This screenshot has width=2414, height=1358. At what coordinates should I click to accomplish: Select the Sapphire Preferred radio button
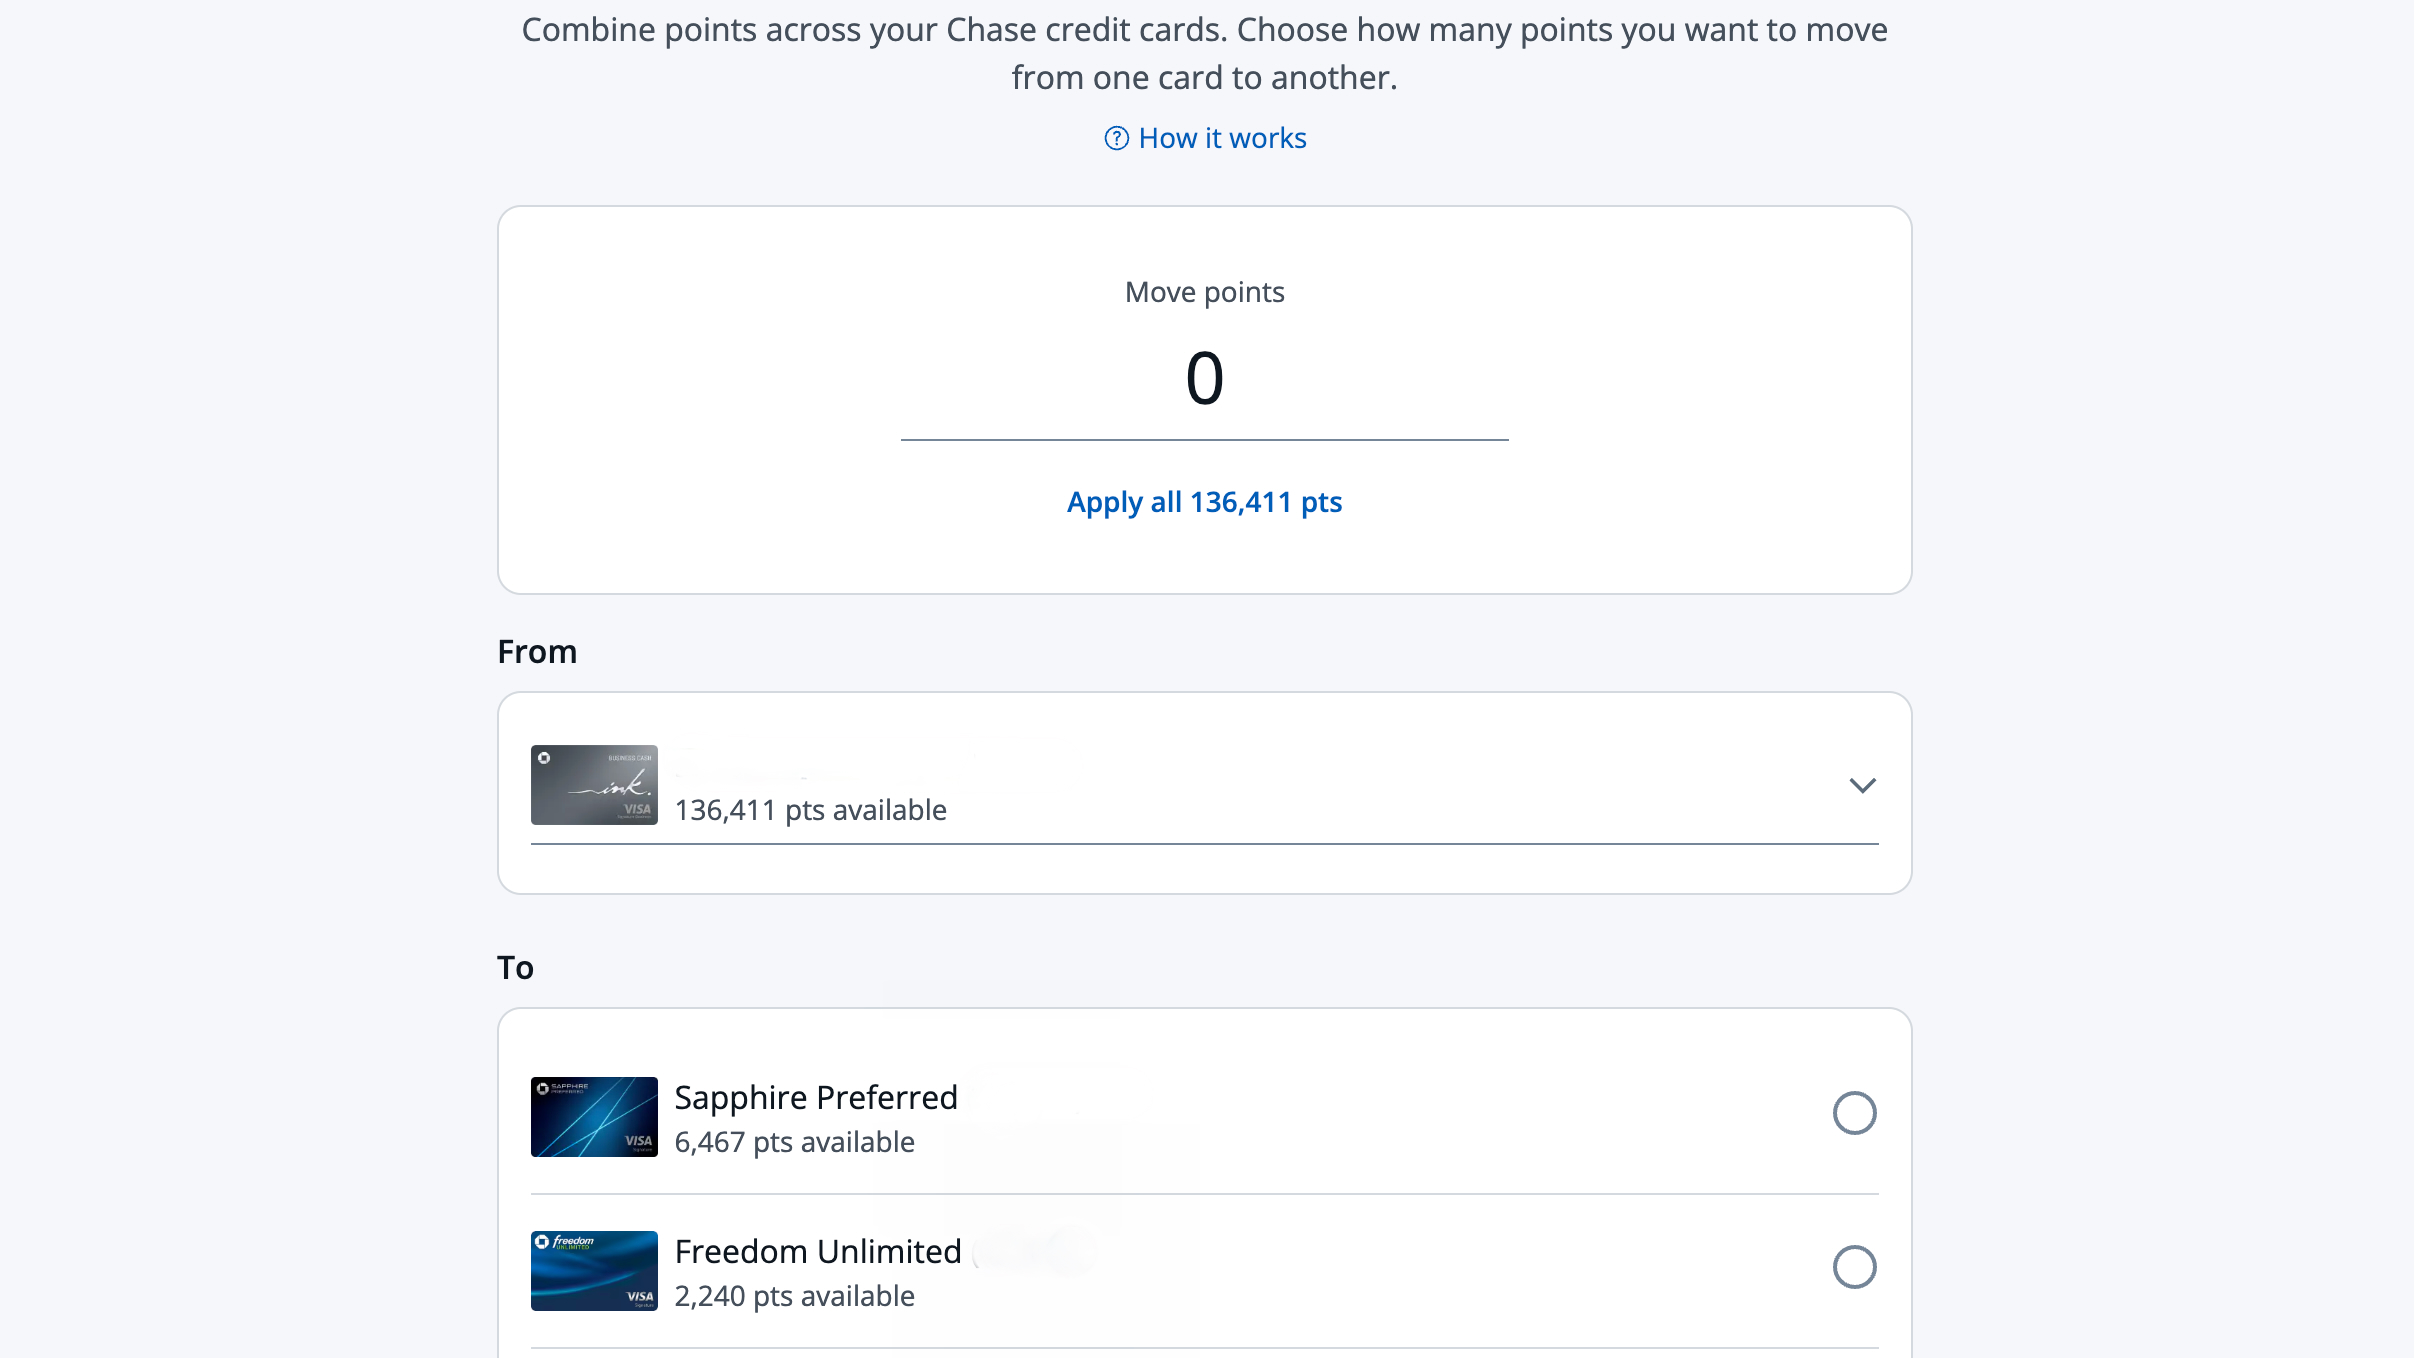click(x=1854, y=1113)
